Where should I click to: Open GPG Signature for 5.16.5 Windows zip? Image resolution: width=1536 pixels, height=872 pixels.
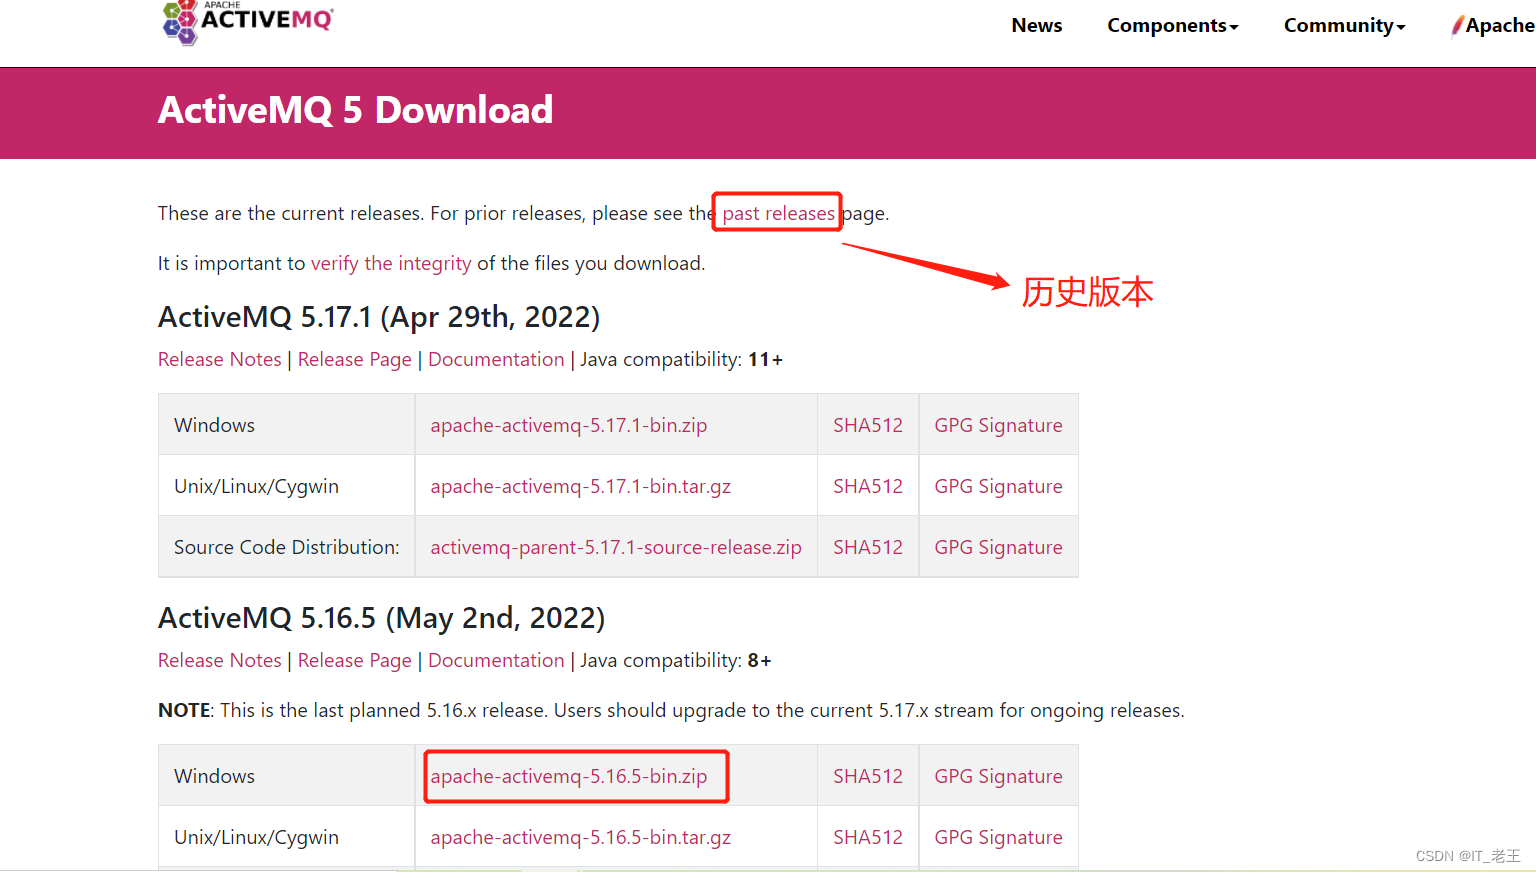coord(998,776)
